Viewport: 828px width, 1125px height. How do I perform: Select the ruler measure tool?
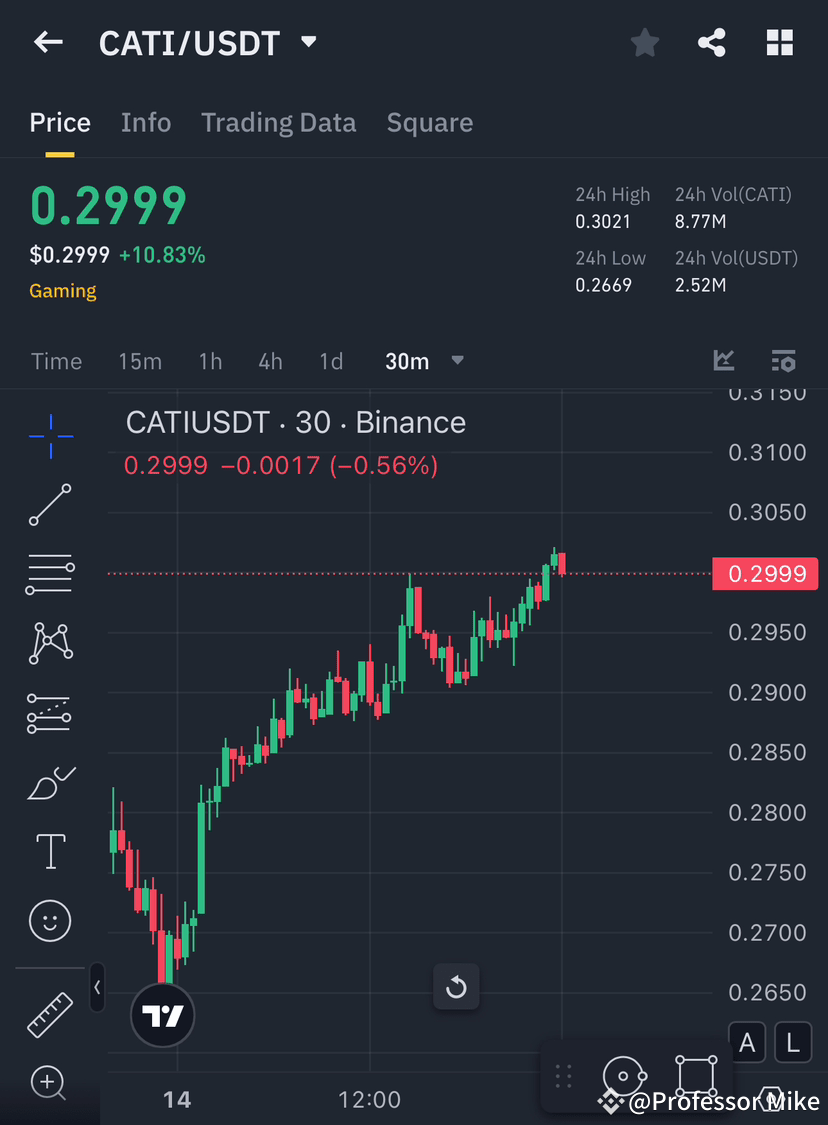[x=50, y=1014]
